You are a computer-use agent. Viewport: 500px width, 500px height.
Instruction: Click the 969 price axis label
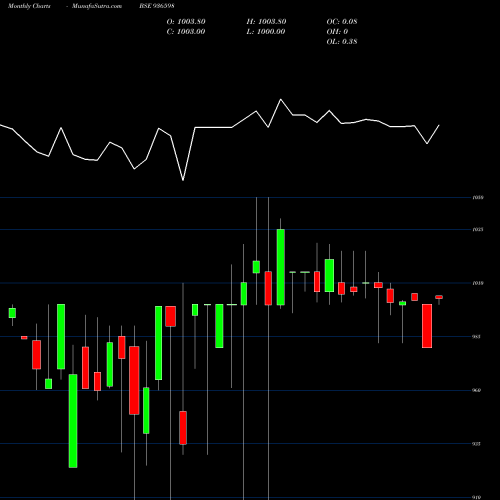[x=476, y=390]
